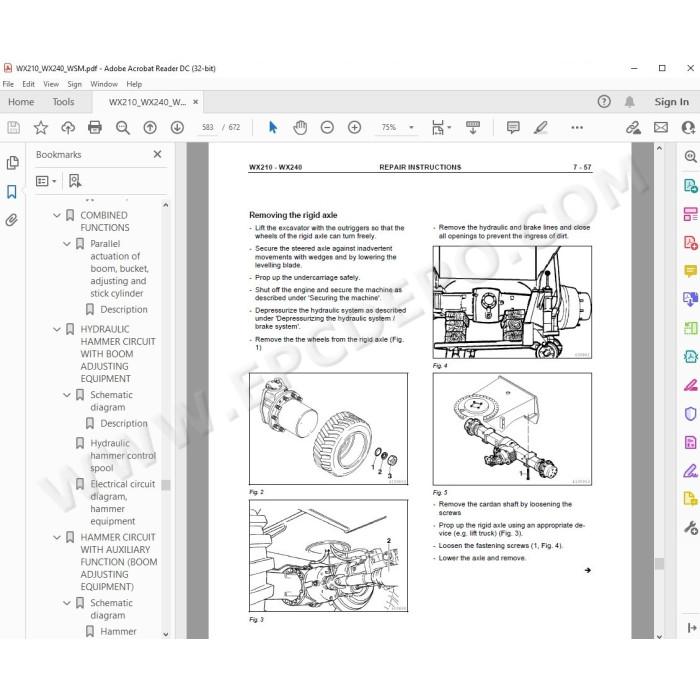This screenshot has width=700, height=700.
Task: Choose the selection arrow tool
Action: pos(273,128)
